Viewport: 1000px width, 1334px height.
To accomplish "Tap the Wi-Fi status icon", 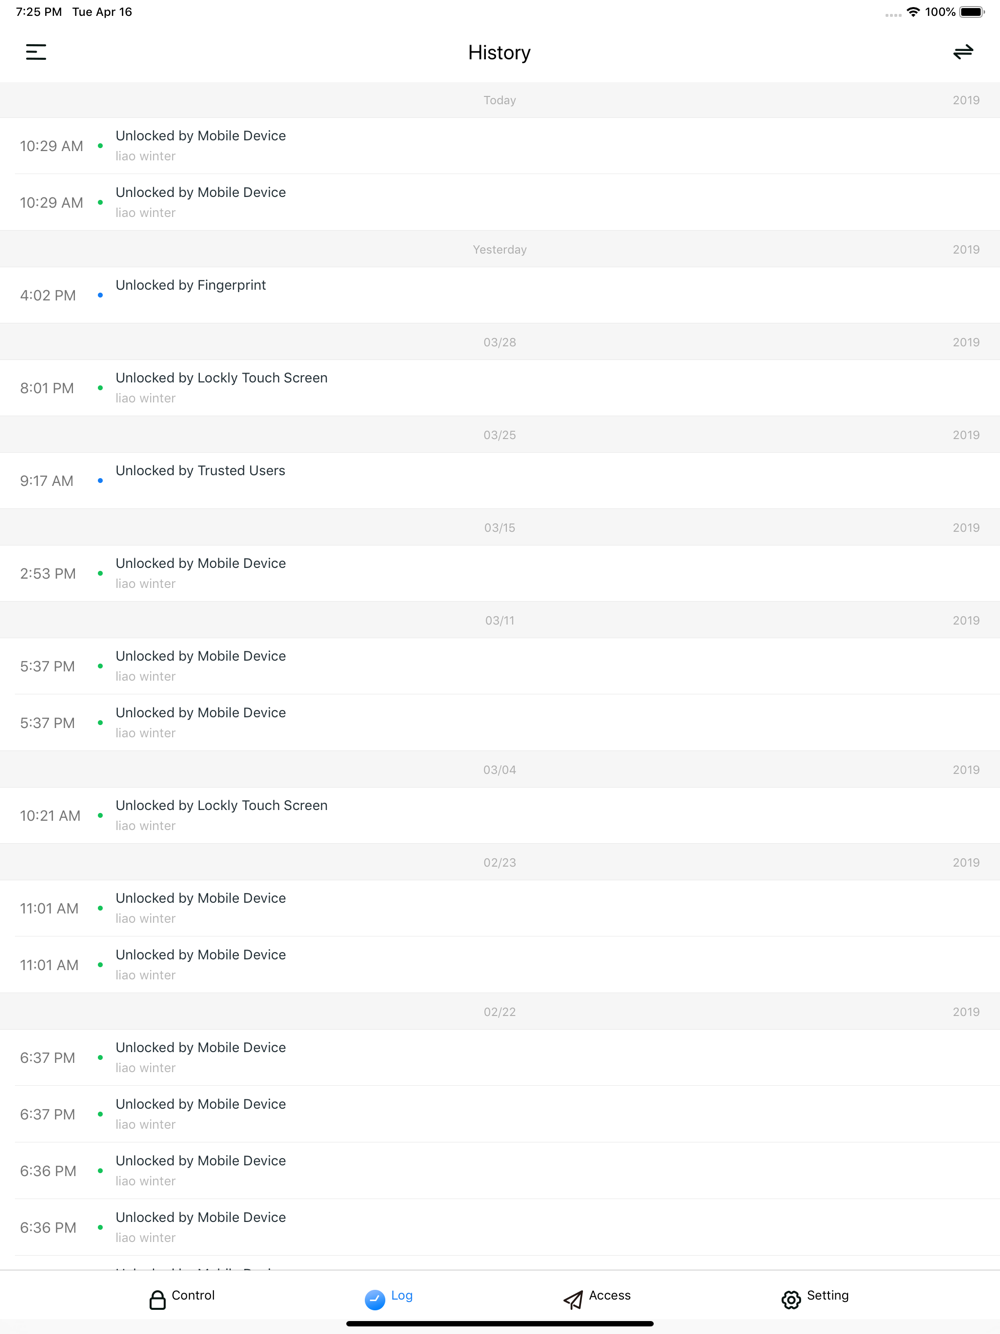I will tap(913, 12).
